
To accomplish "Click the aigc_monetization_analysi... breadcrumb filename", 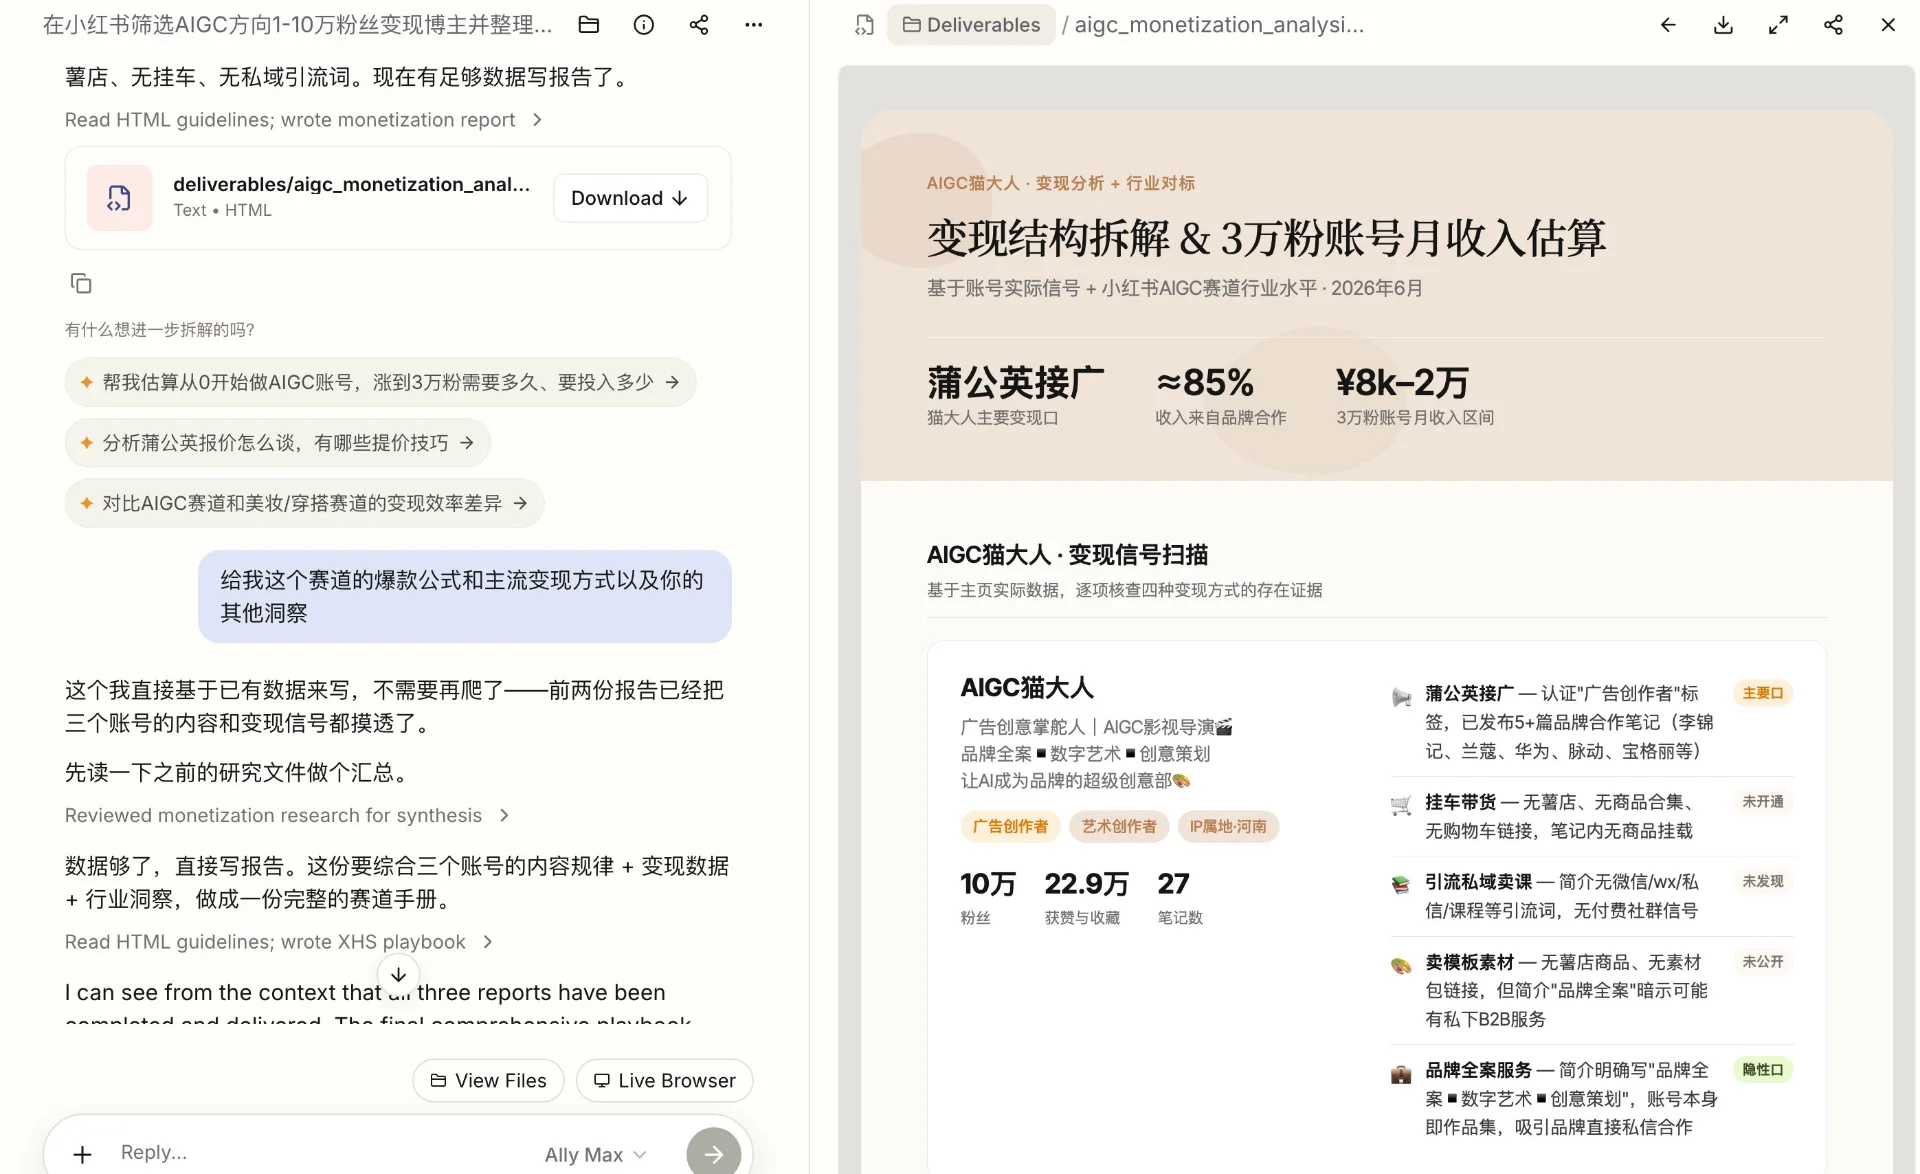I will pyautogui.click(x=1218, y=25).
